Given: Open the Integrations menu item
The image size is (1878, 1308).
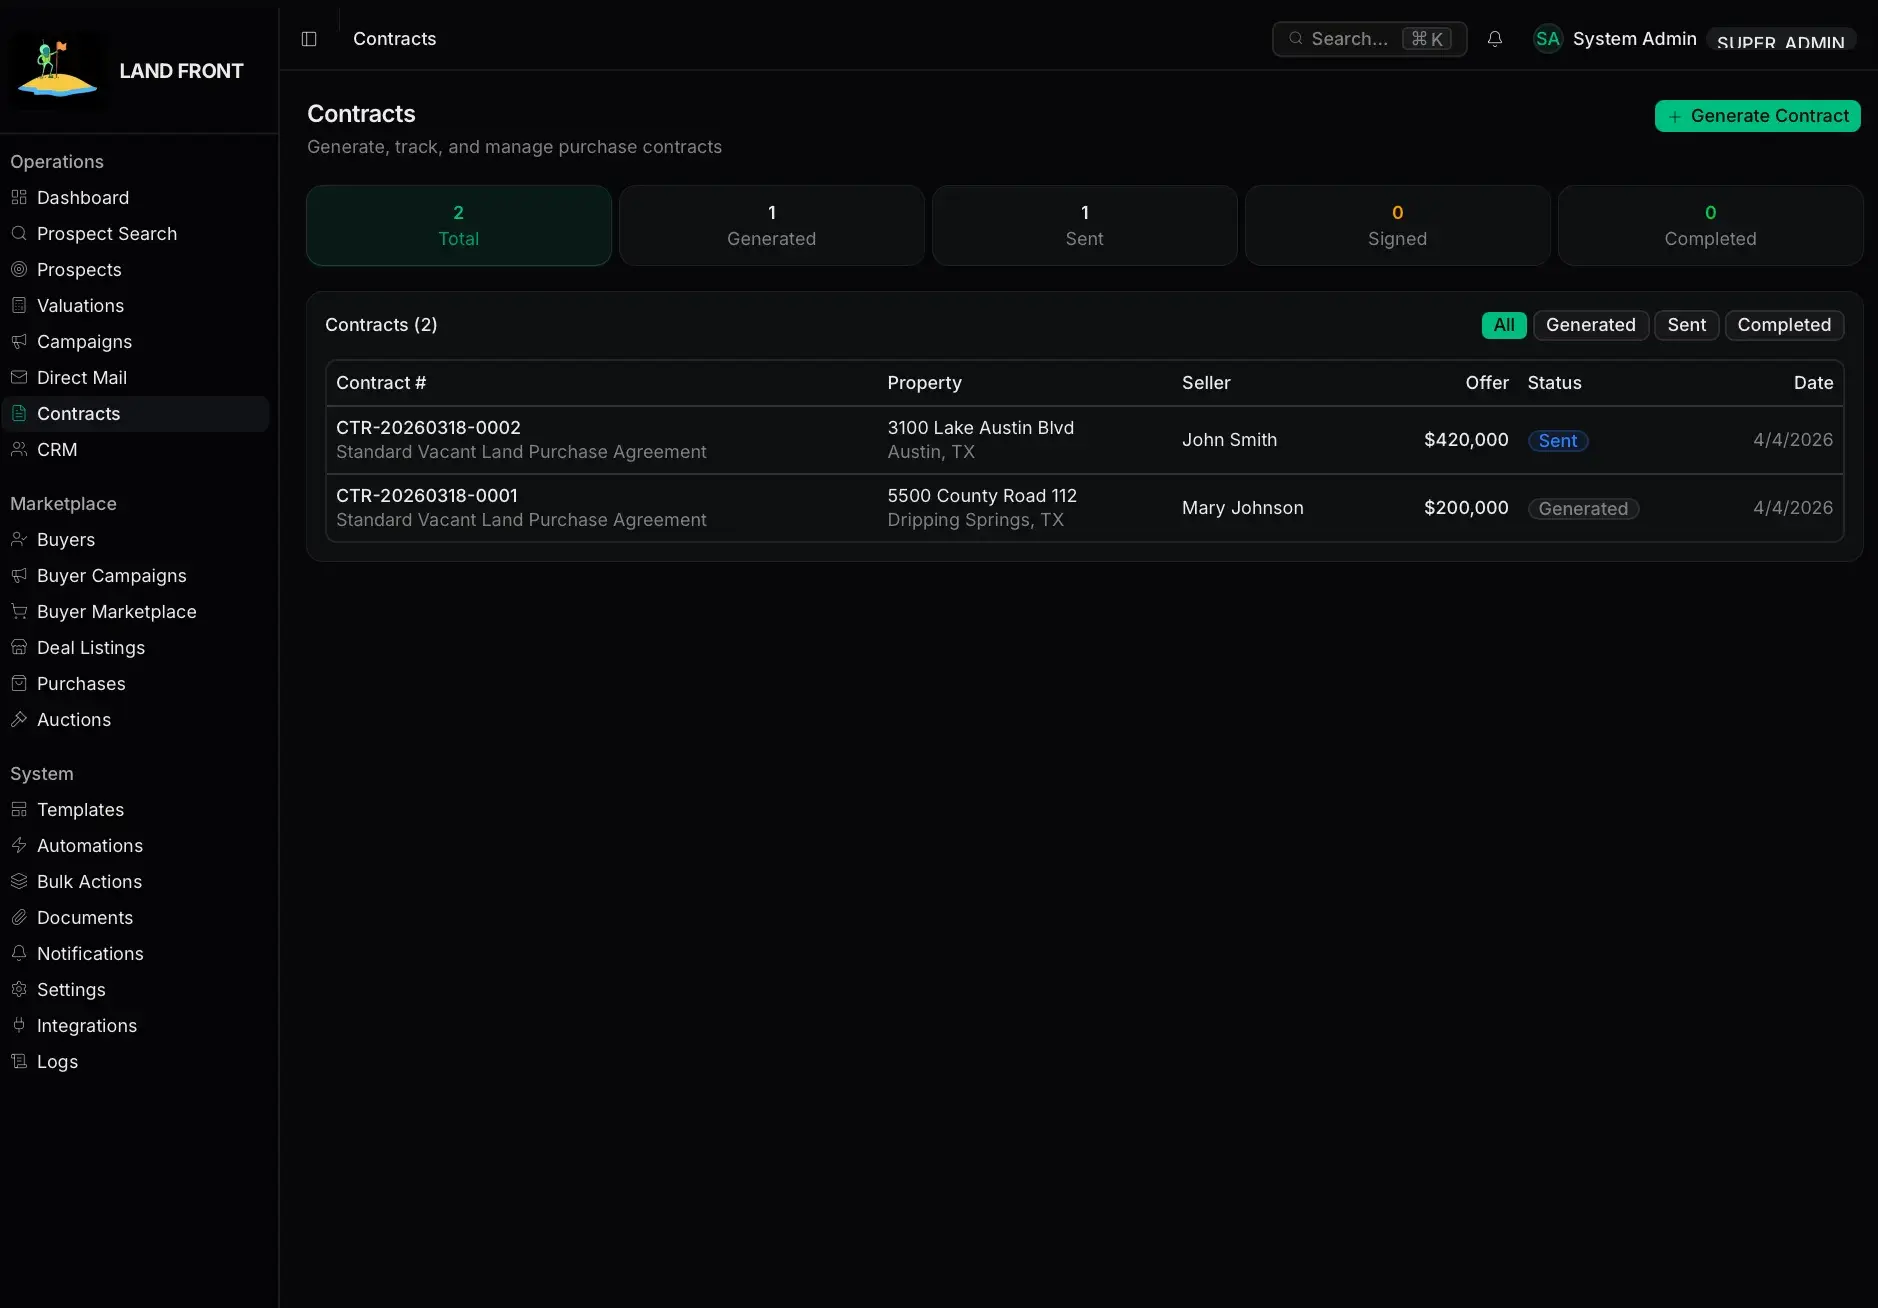Looking at the screenshot, I should tap(135, 1025).
